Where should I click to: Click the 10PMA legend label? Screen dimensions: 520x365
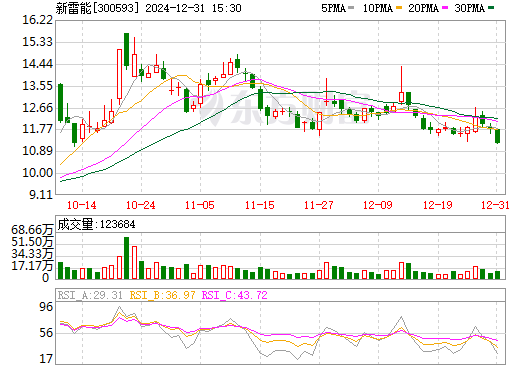[x=377, y=8]
